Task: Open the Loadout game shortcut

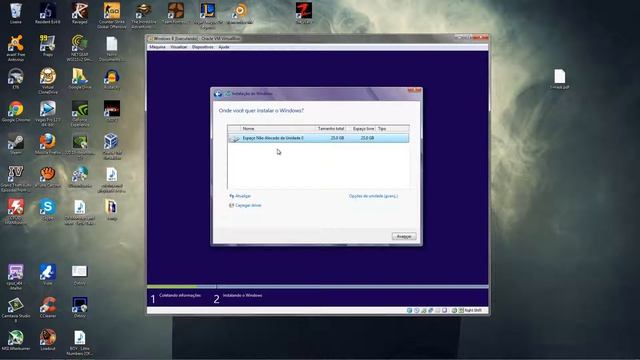Action: tap(47, 340)
